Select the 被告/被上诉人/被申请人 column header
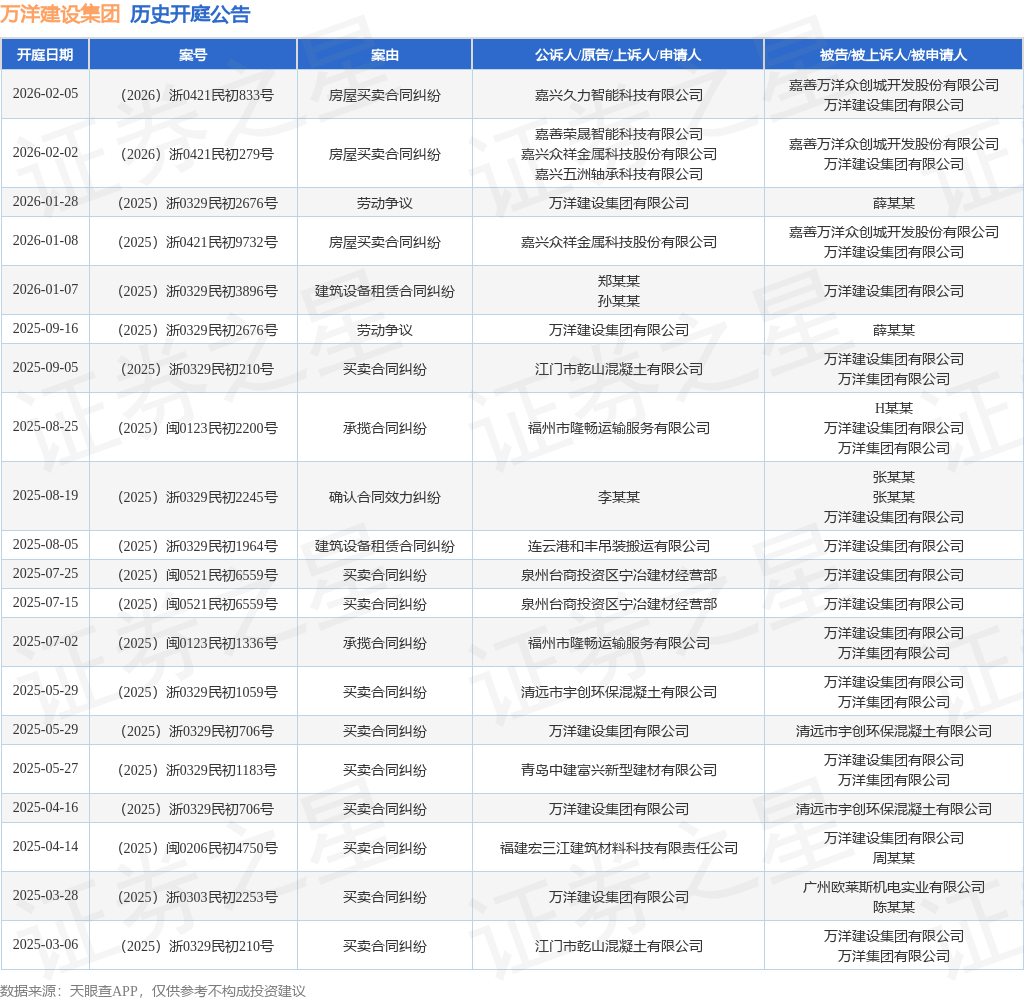 (x=893, y=55)
